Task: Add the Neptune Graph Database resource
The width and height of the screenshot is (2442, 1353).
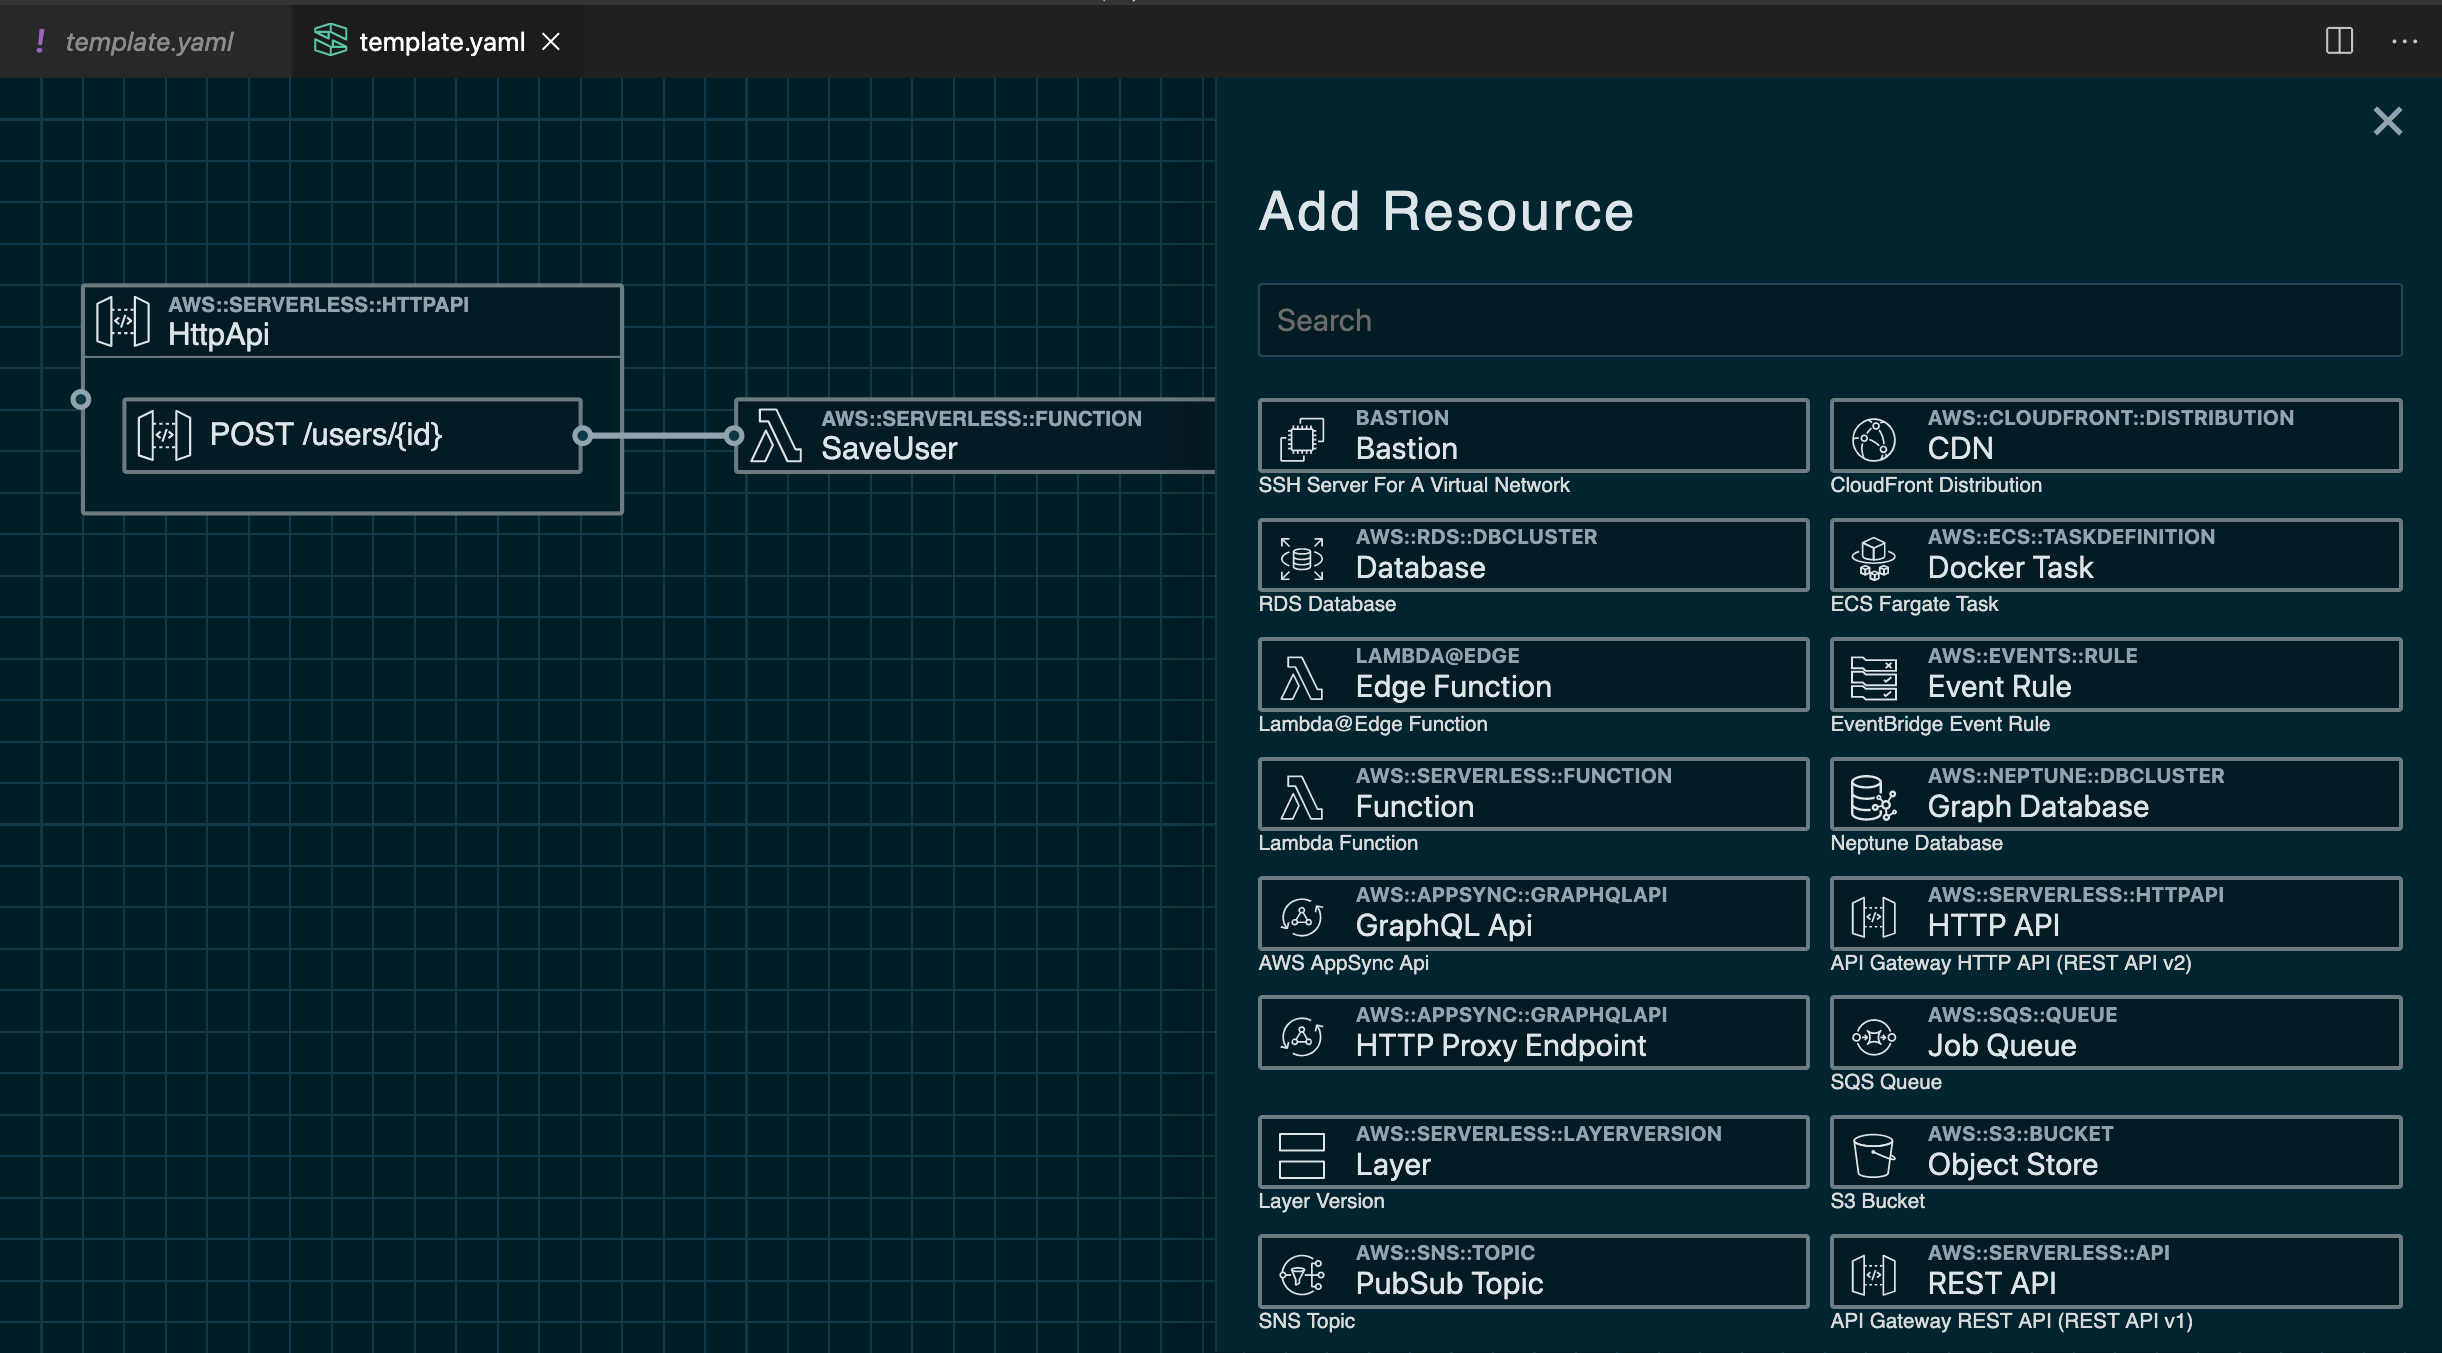Action: (x=2114, y=793)
